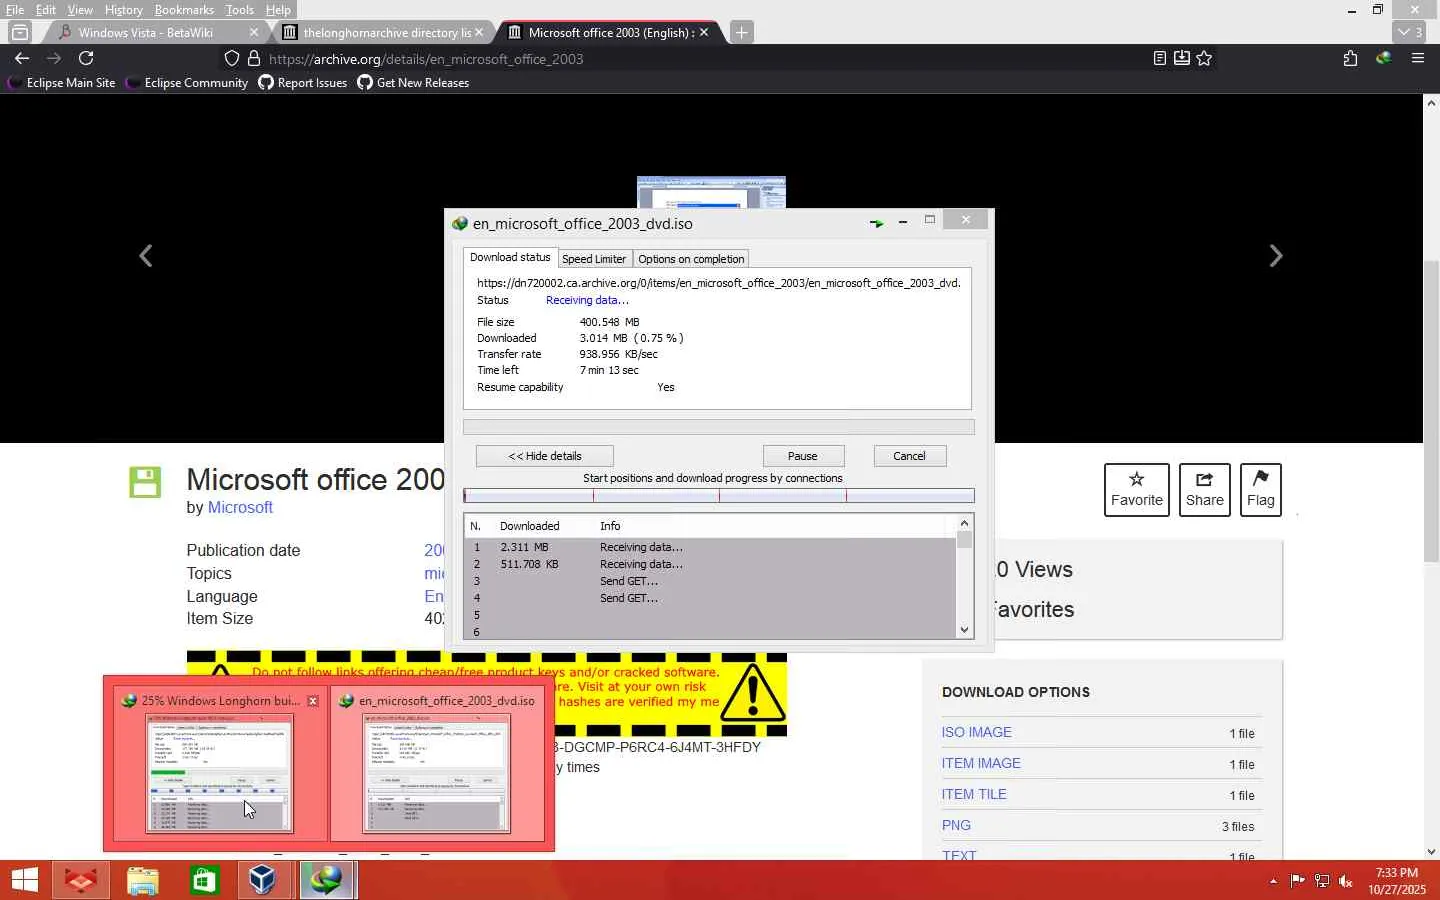Viewport: 1440px width, 900px height.
Task: Open a new browser tab with plus
Action: point(741,32)
